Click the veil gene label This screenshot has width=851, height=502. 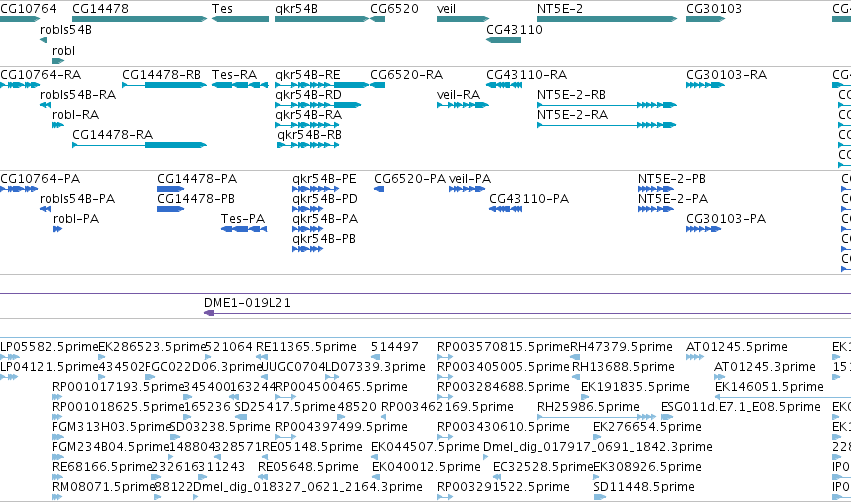[x=446, y=9]
